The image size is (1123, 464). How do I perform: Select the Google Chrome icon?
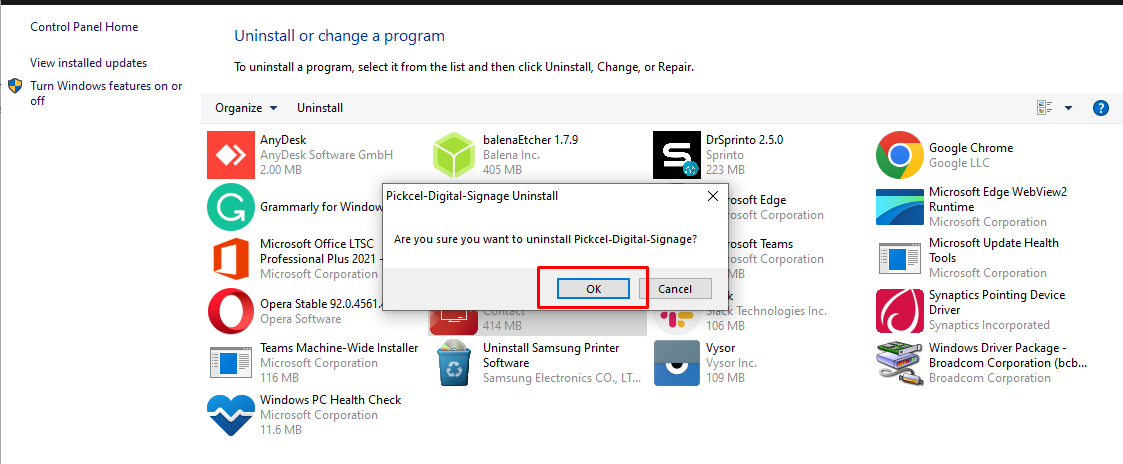pyautogui.click(x=900, y=155)
